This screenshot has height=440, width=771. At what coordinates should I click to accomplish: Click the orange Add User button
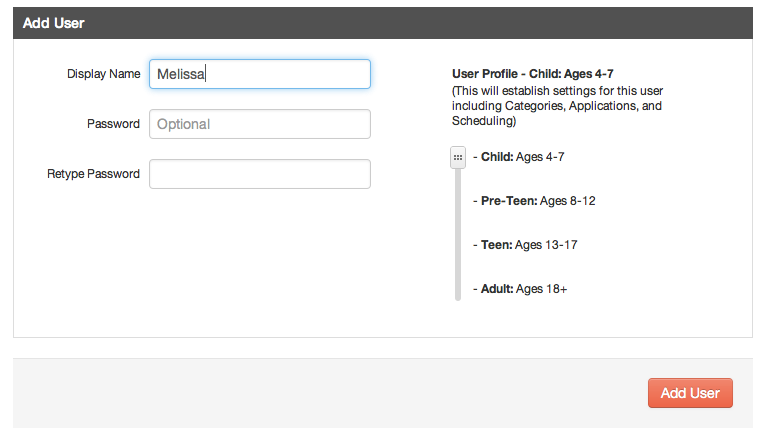pyautogui.click(x=690, y=393)
